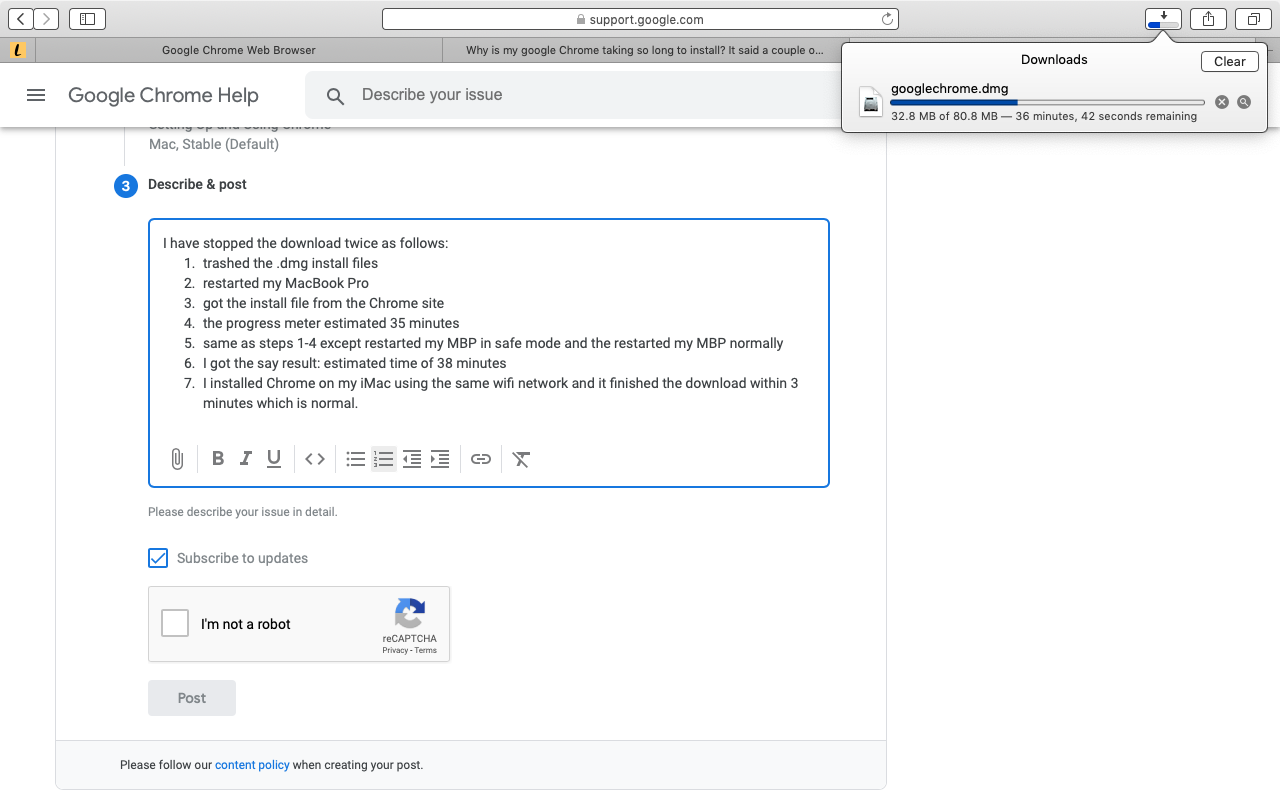1280x800 pixels.
Task: Click the googlechrome.dmg download progress bar
Action: pos(1047,102)
